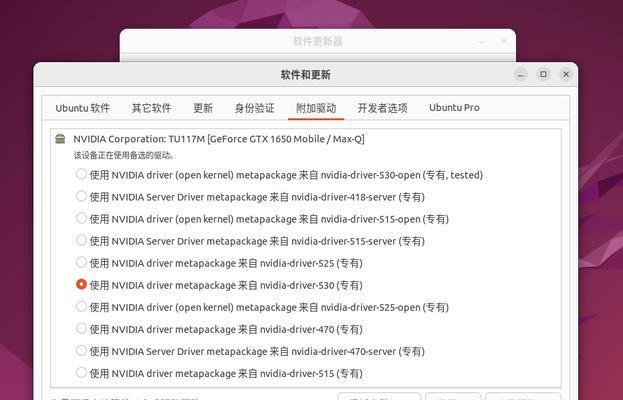Select nvidia-driver-470-server radio button

pyautogui.click(x=81, y=350)
